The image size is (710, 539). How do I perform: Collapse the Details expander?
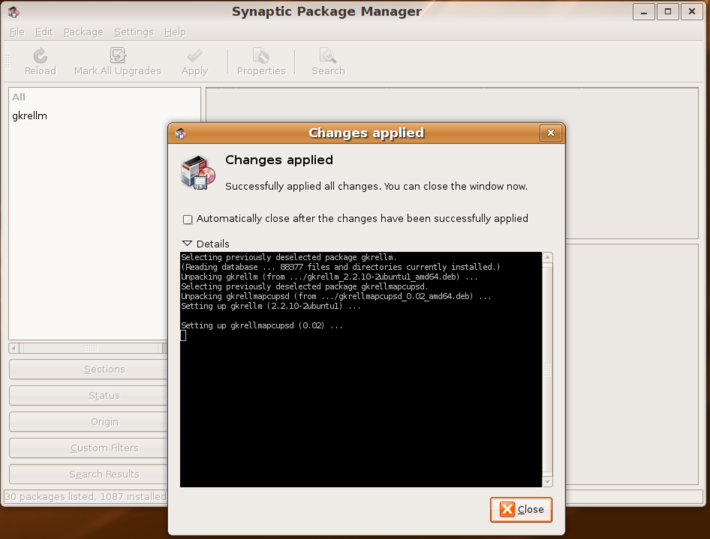coord(187,243)
